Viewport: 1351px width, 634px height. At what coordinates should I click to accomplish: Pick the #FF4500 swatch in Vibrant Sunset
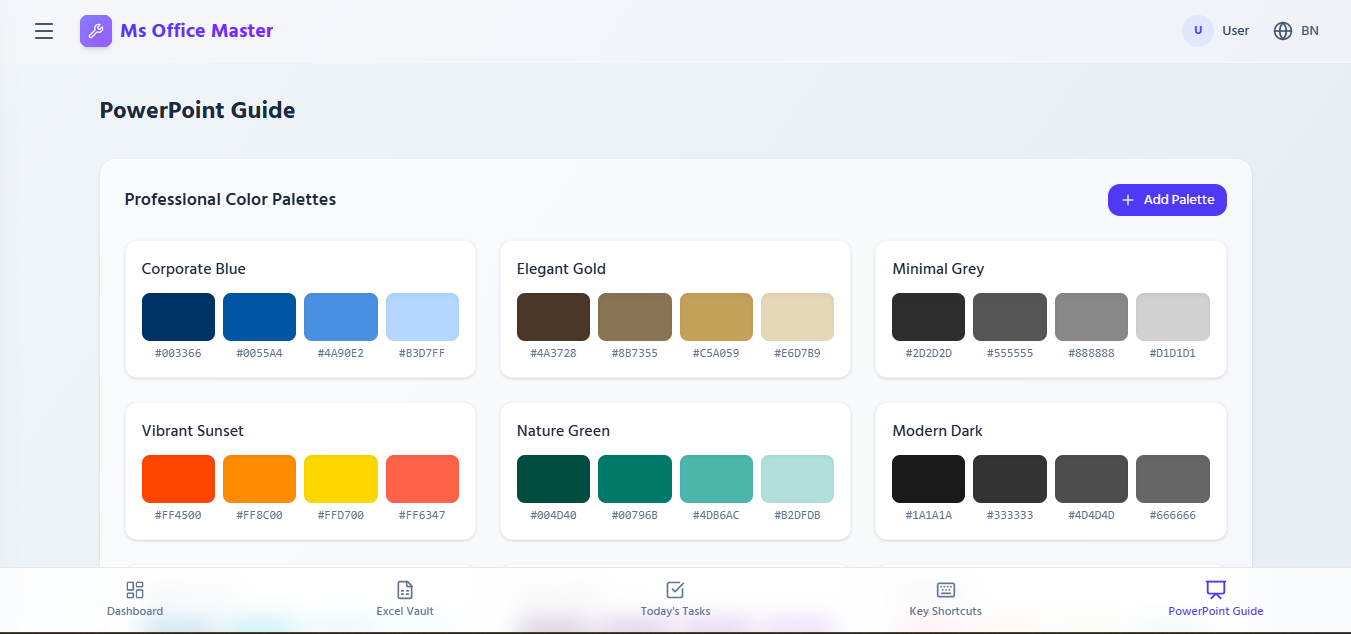pyautogui.click(x=178, y=479)
